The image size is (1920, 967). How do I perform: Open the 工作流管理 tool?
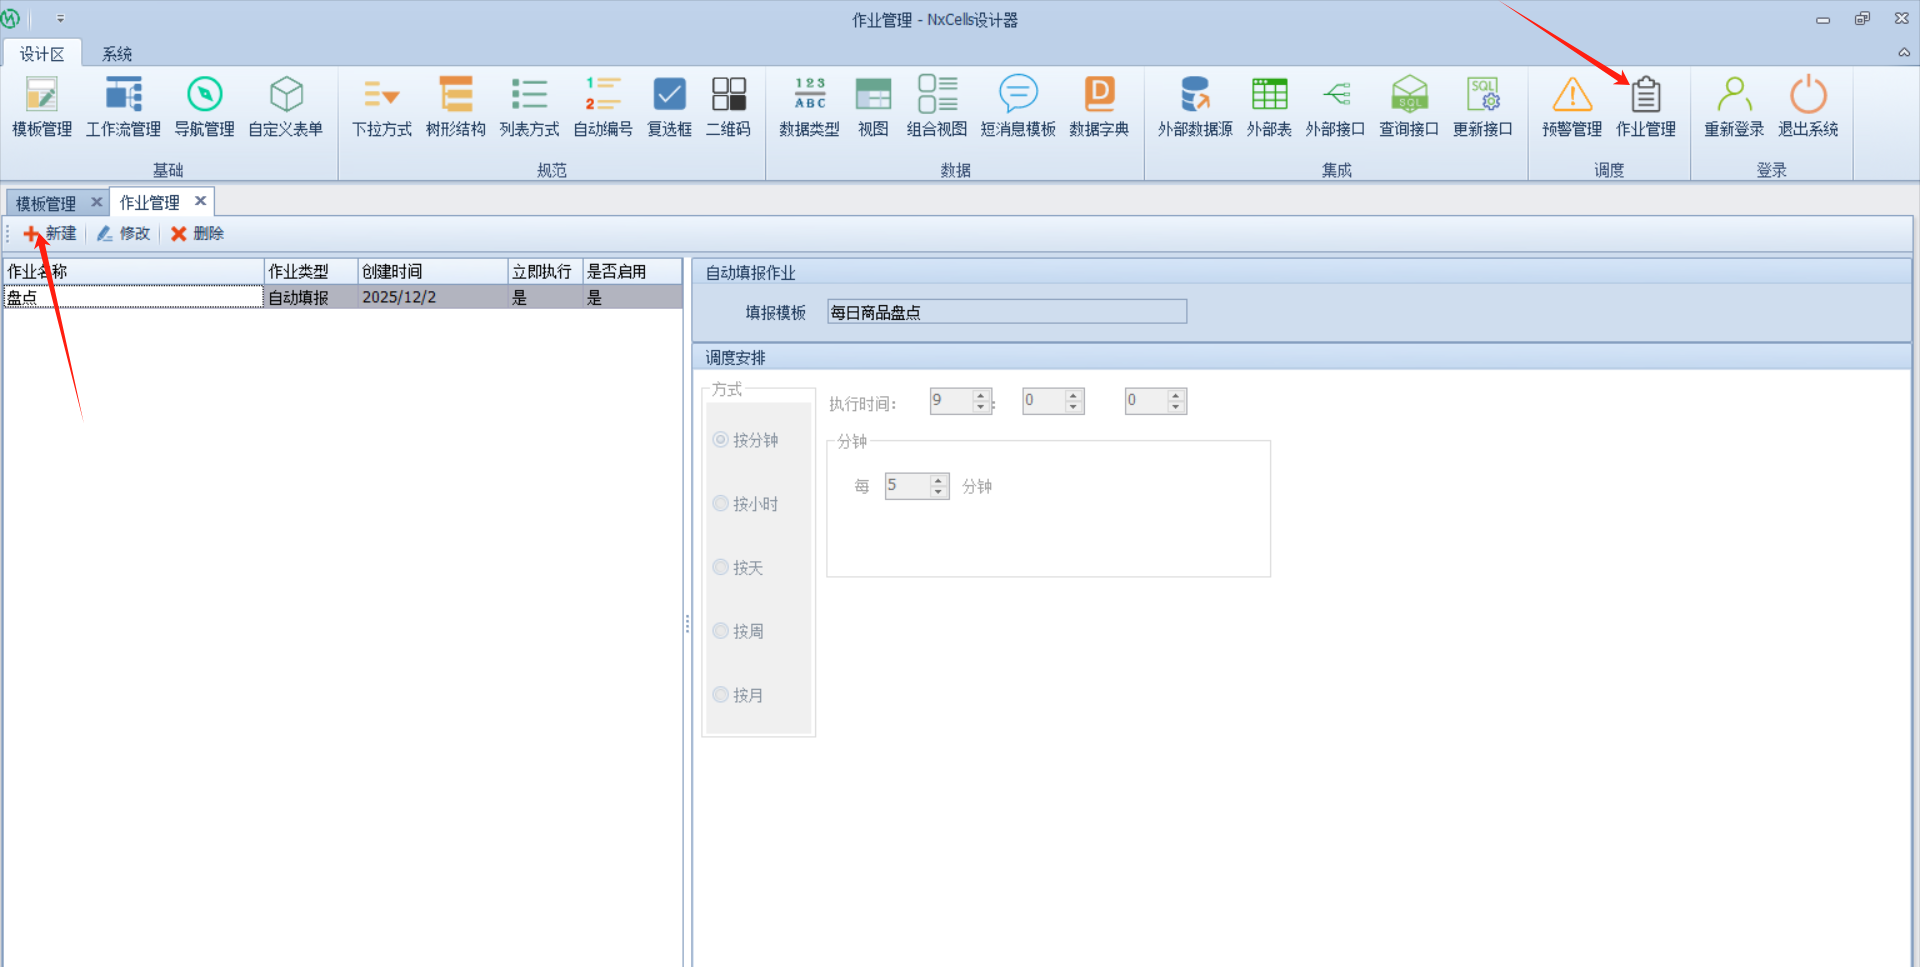tap(123, 106)
